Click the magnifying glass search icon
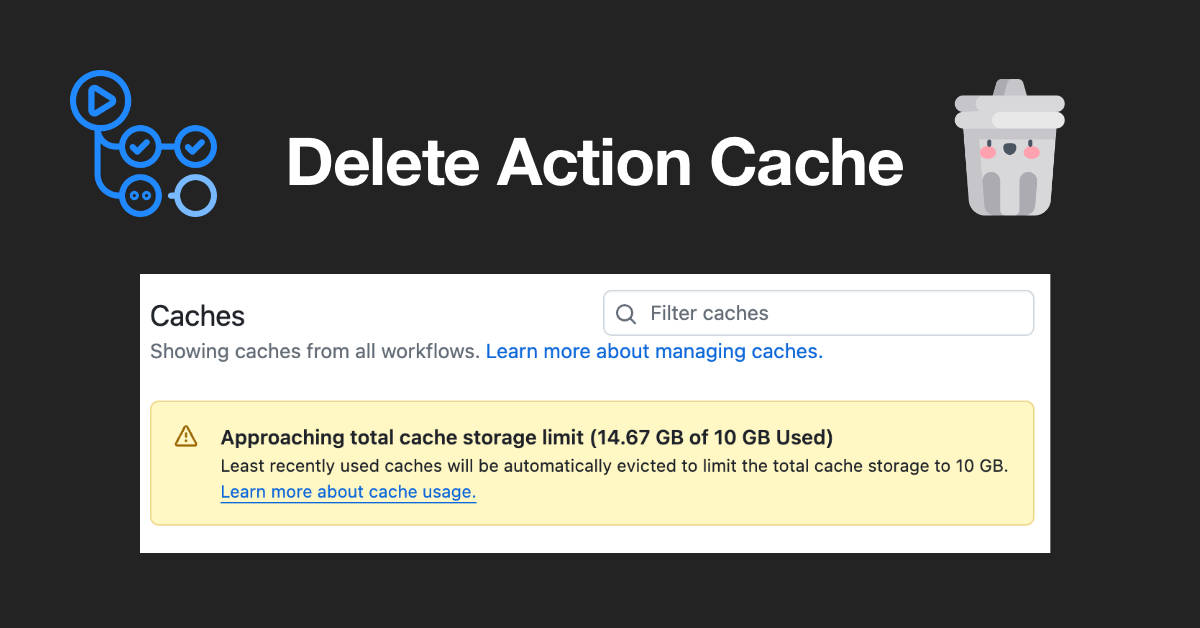Image resolution: width=1200 pixels, height=628 pixels. [626, 314]
